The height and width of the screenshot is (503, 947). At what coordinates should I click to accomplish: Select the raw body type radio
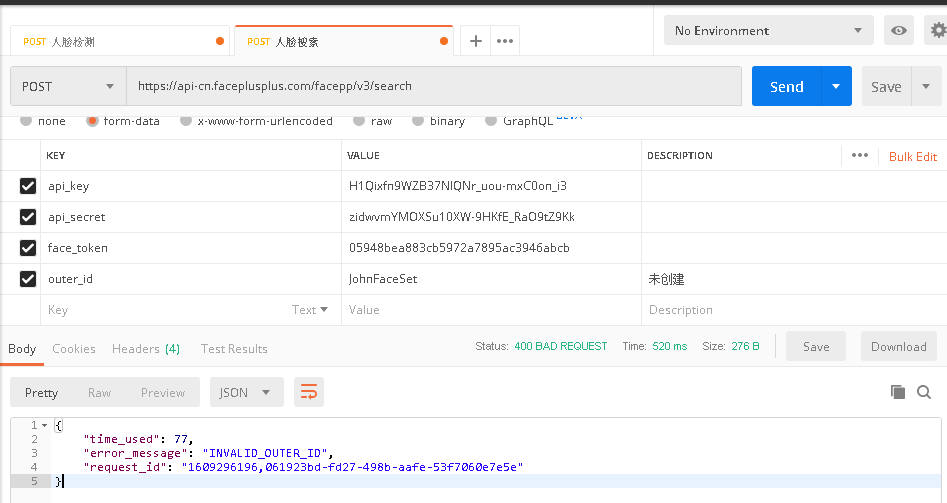coord(359,121)
